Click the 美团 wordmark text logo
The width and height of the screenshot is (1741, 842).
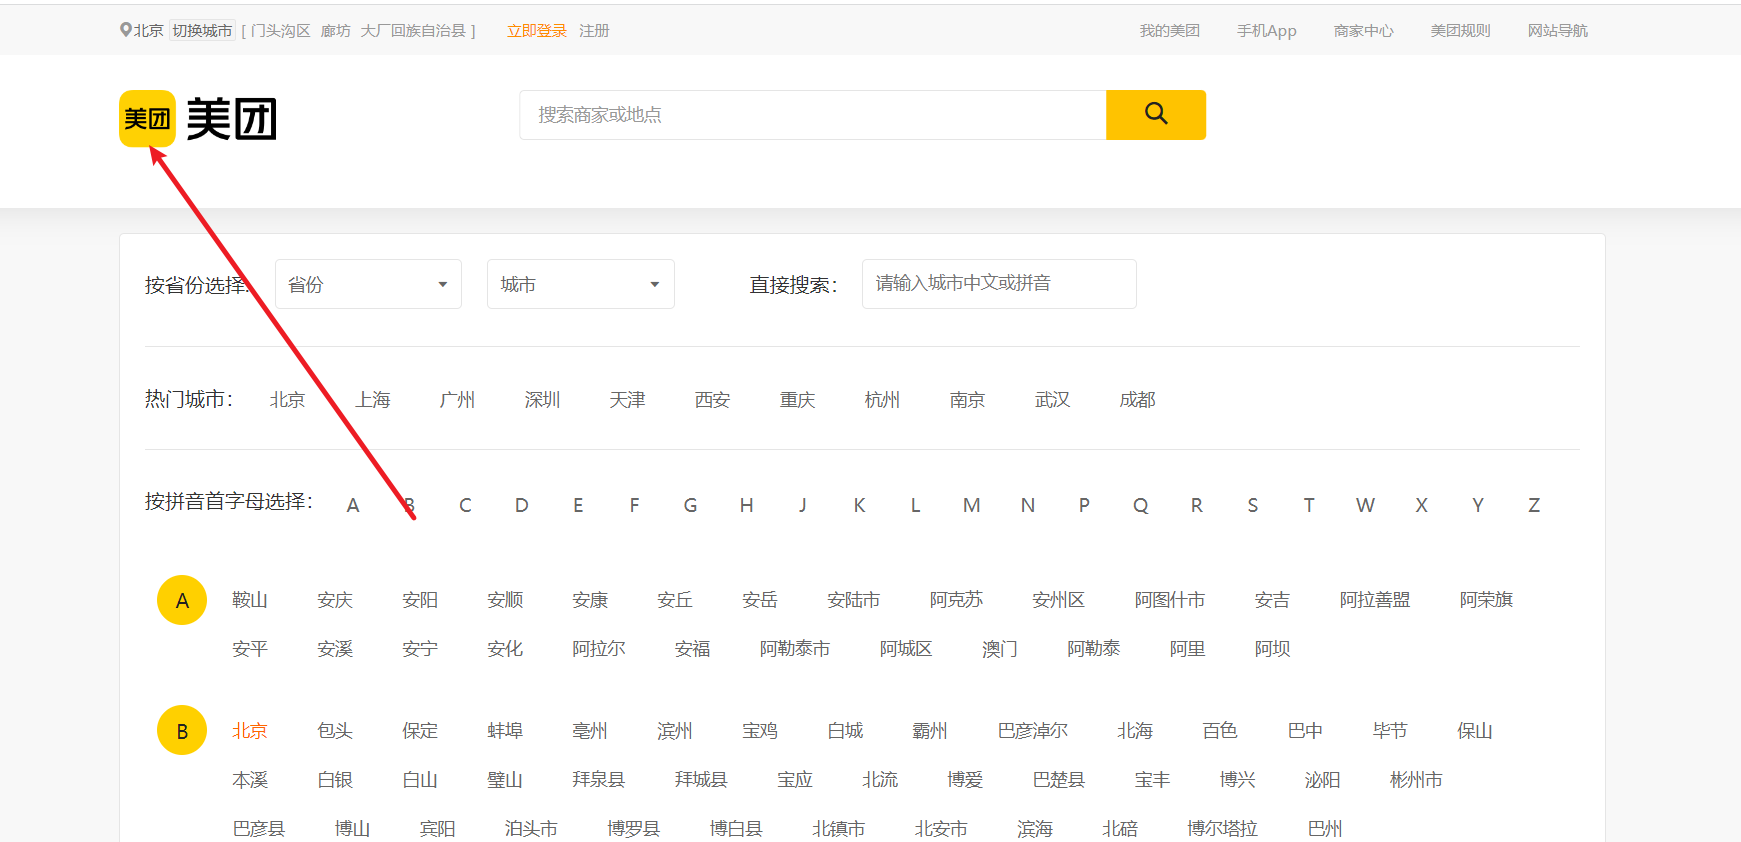pyautogui.click(x=231, y=119)
